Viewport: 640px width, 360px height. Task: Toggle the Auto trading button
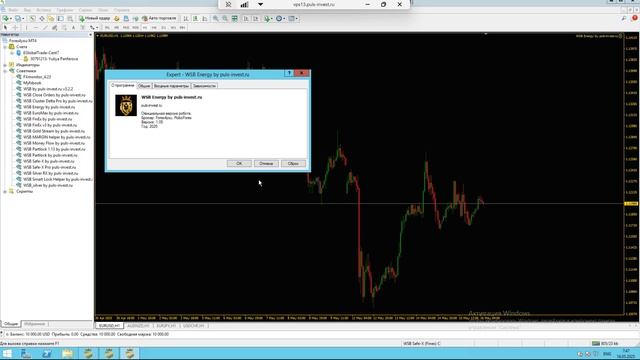click(x=159, y=18)
